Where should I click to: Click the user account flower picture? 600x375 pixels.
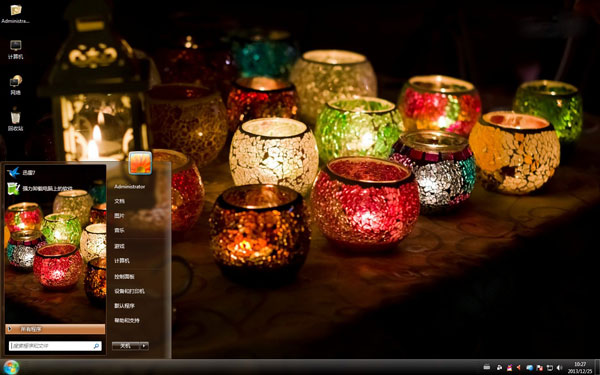tap(140, 163)
